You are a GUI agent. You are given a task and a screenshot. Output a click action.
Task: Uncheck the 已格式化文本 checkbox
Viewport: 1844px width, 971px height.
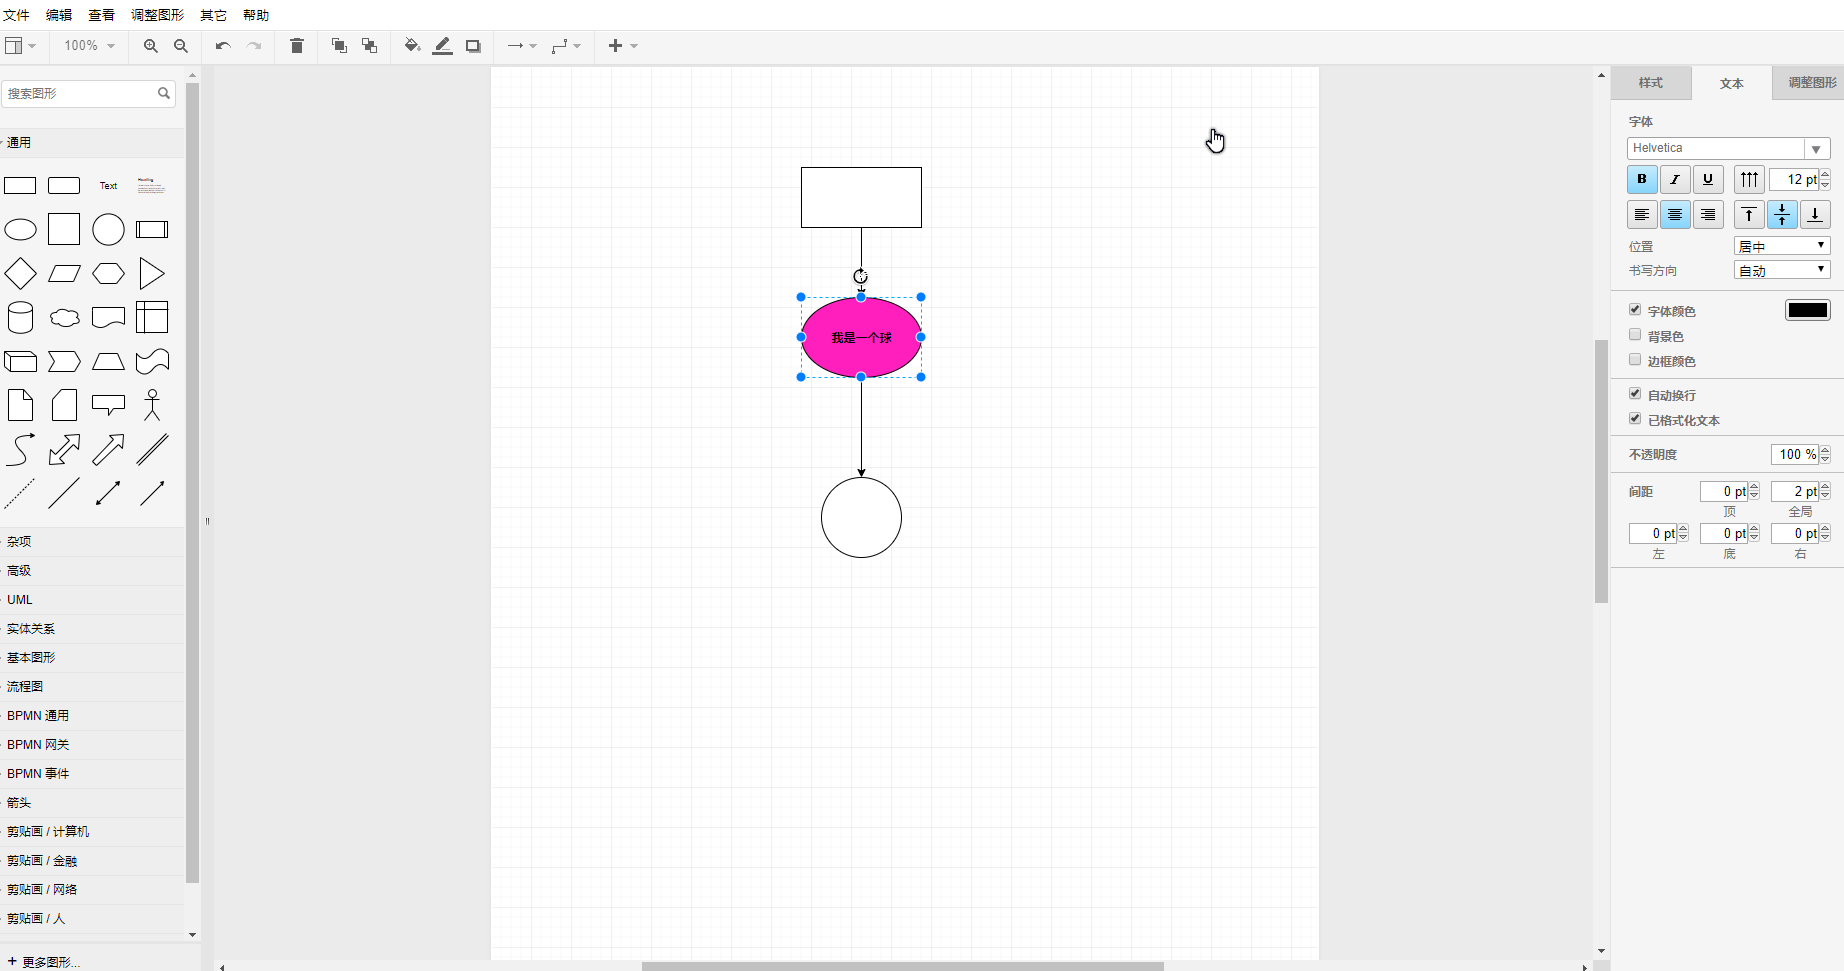click(x=1635, y=419)
